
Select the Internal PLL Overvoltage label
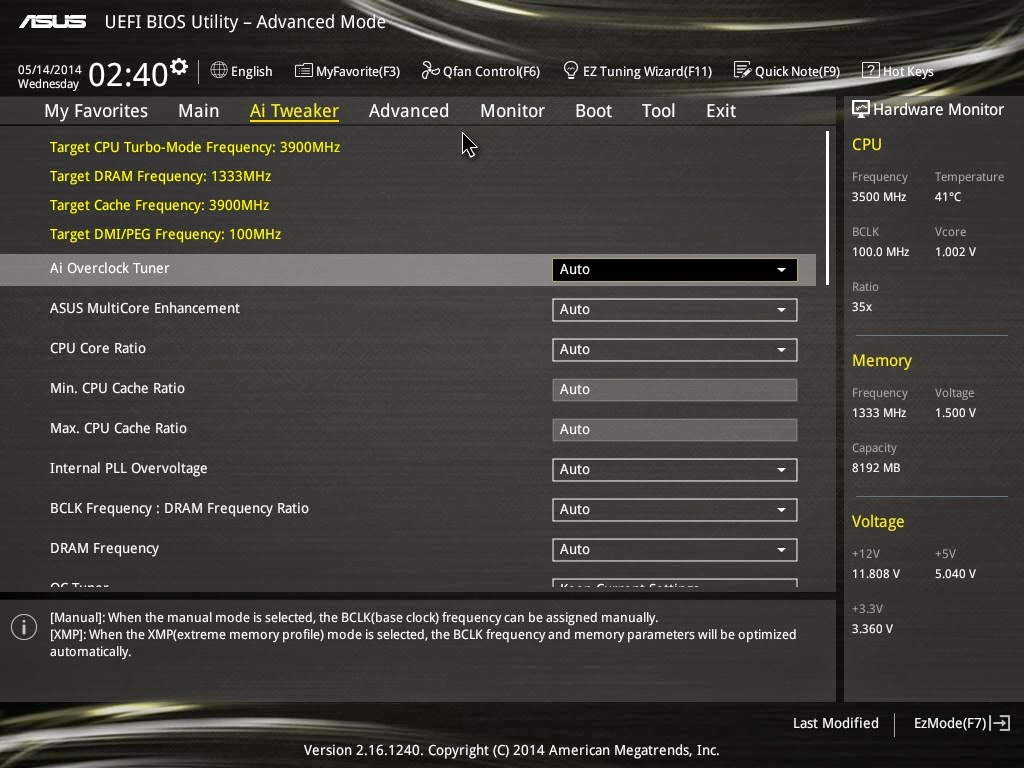point(128,468)
